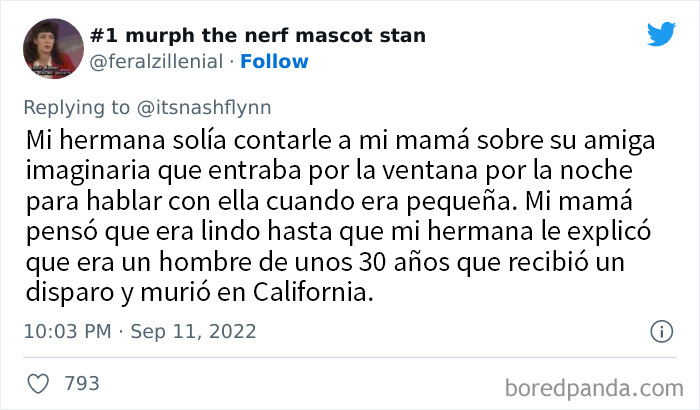This screenshot has width=700, height=410.
Task: Open the @feralzillenial handle
Action: tap(158, 62)
